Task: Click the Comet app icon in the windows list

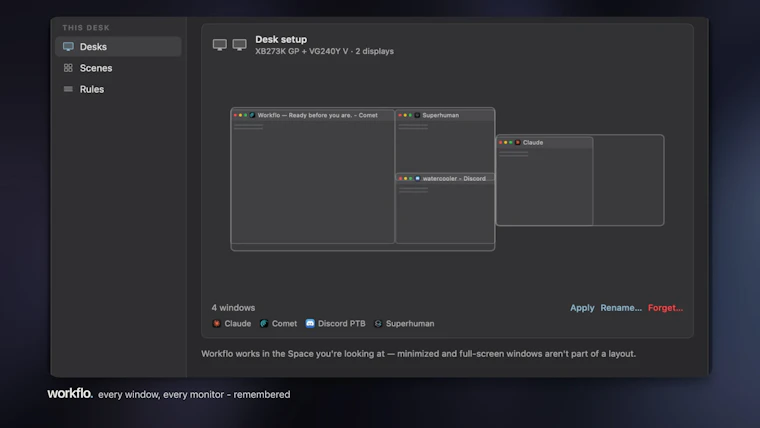Action: tap(264, 323)
